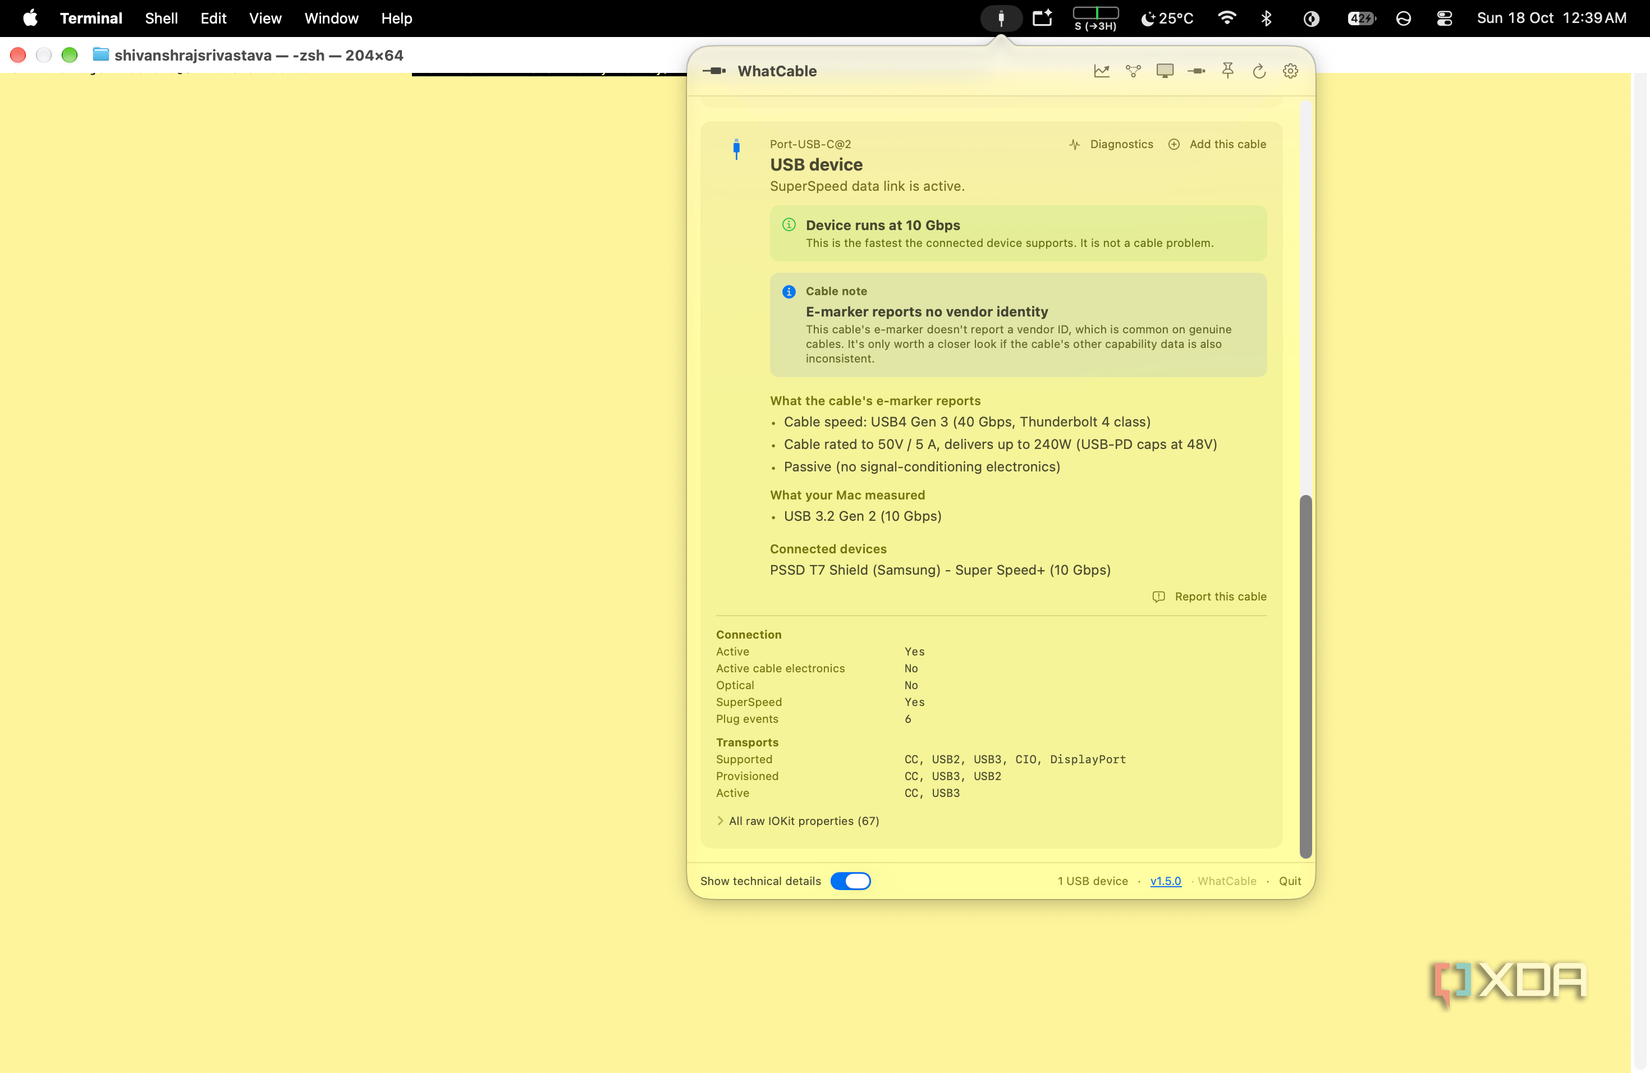The height and width of the screenshot is (1073, 1650).
Task: Quit WhatCable from the footer
Action: (x=1290, y=881)
